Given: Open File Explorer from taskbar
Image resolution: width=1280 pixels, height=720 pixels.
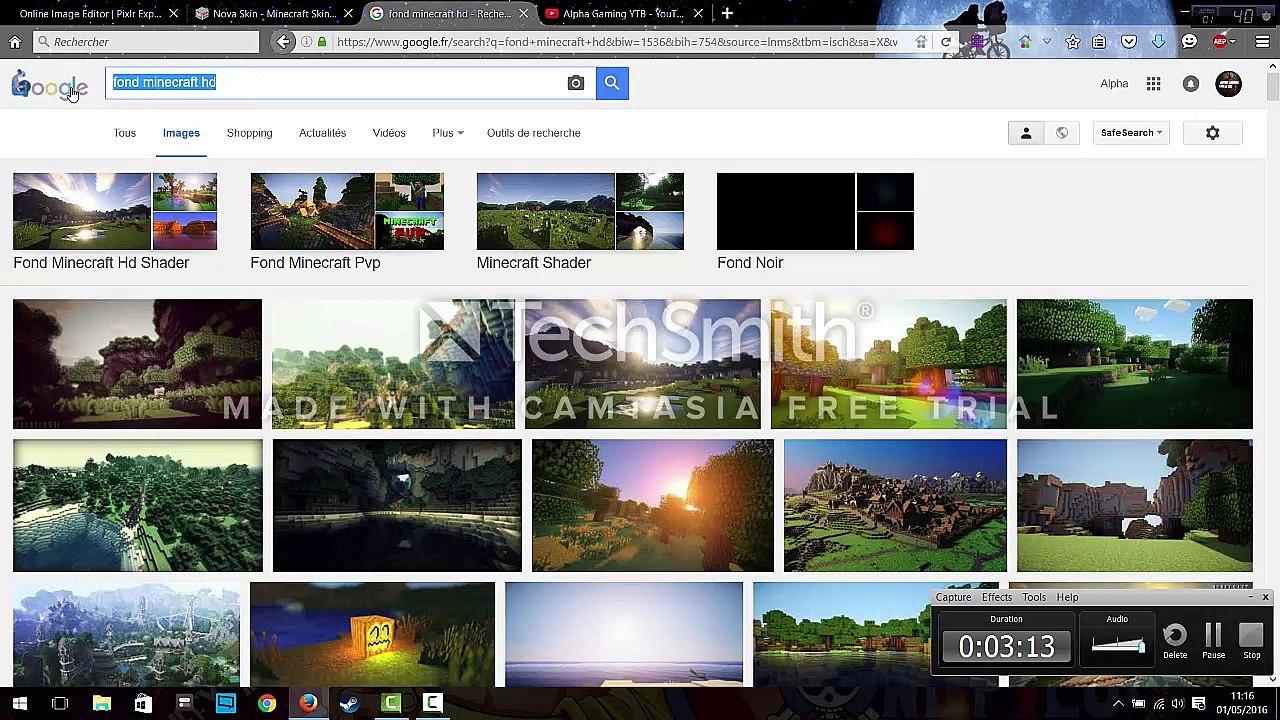Looking at the screenshot, I should [102, 703].
